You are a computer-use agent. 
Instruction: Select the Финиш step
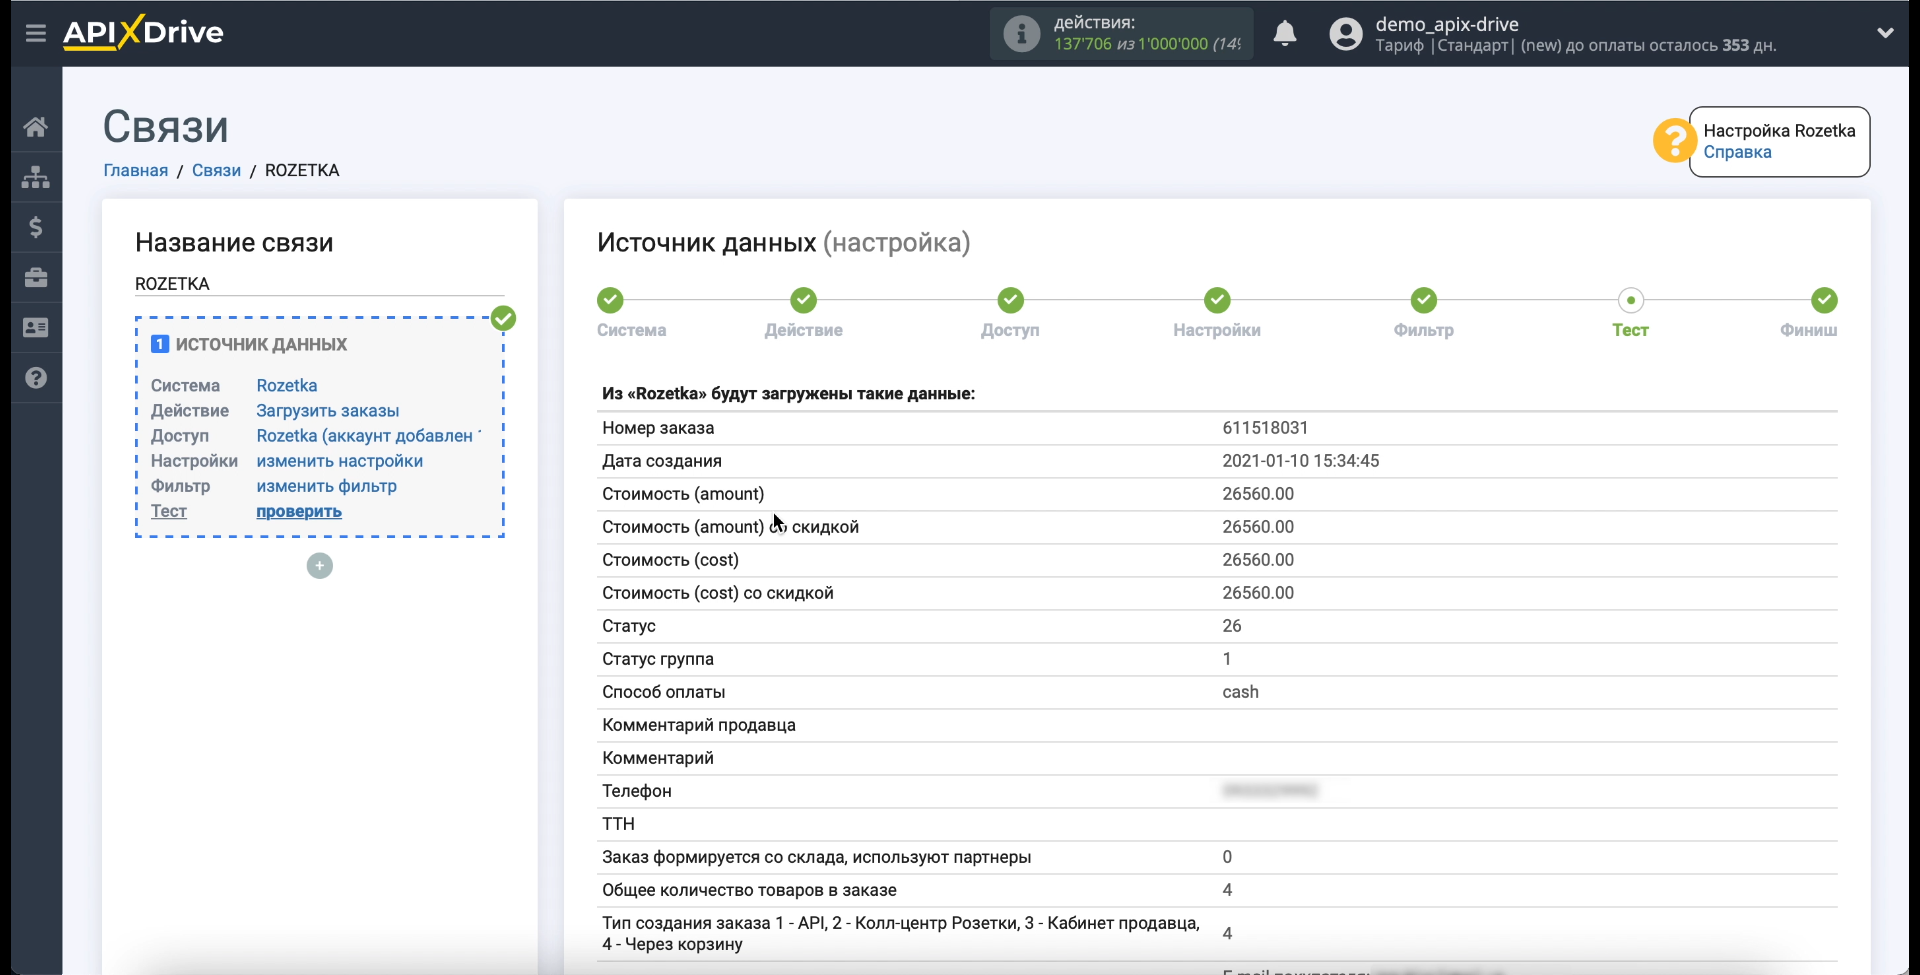point(1809,330)
